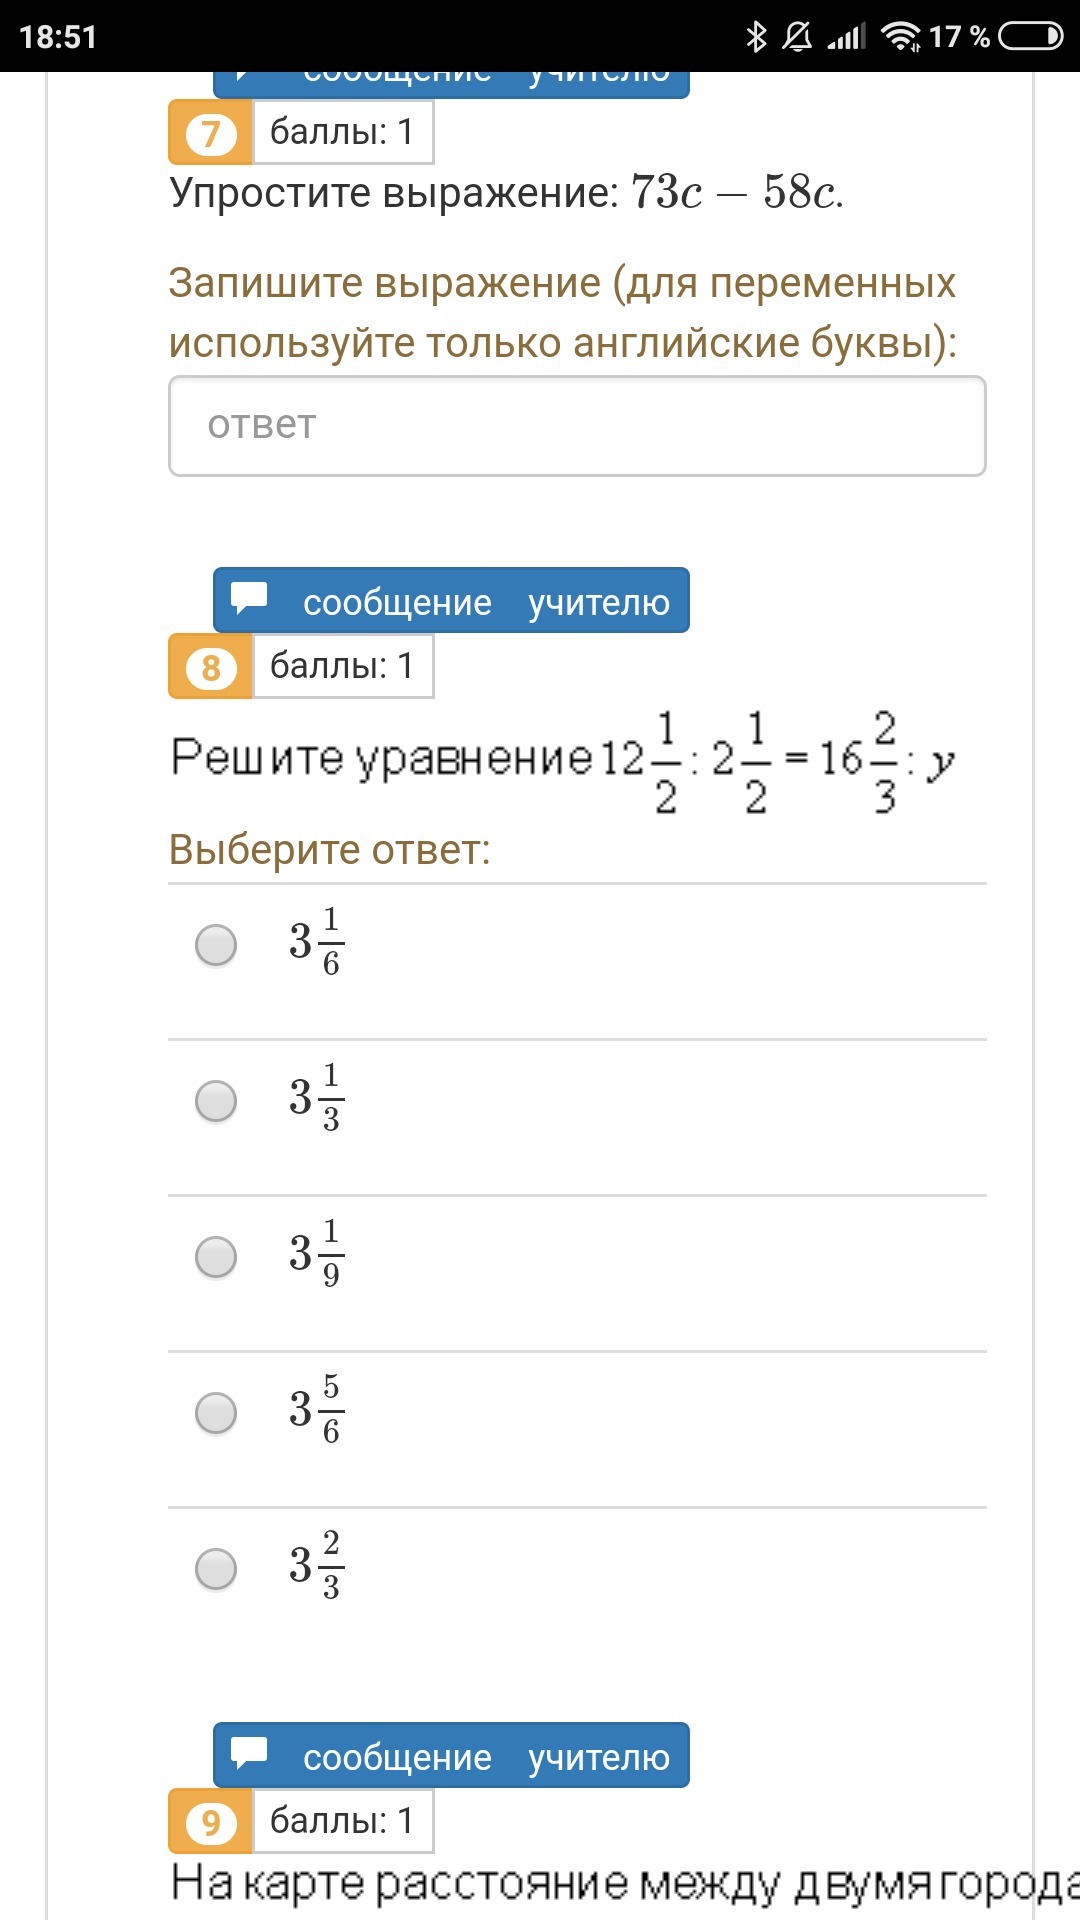Image resolution: width=1080 pixels, height=1920 pixels.
Task: Tap the clock showing 18:51
Action: [58, 37]
